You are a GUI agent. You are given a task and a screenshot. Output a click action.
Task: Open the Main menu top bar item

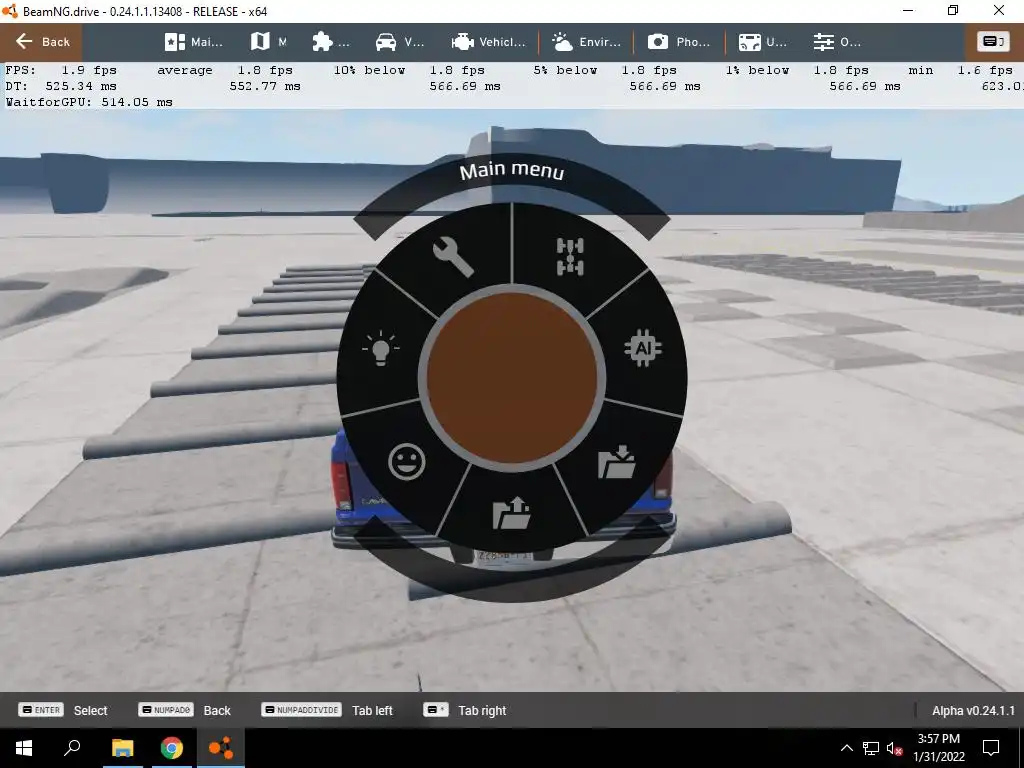(x=193, y=42)
